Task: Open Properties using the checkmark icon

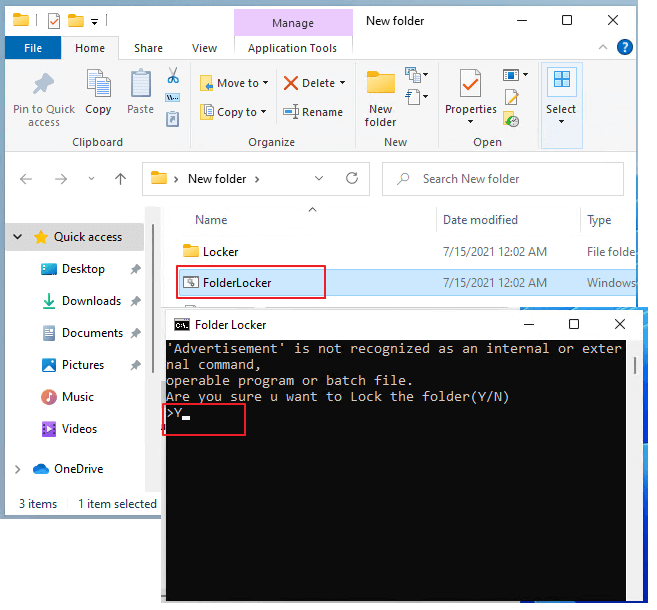Action: pyautogui.click(x=470, y=86)
